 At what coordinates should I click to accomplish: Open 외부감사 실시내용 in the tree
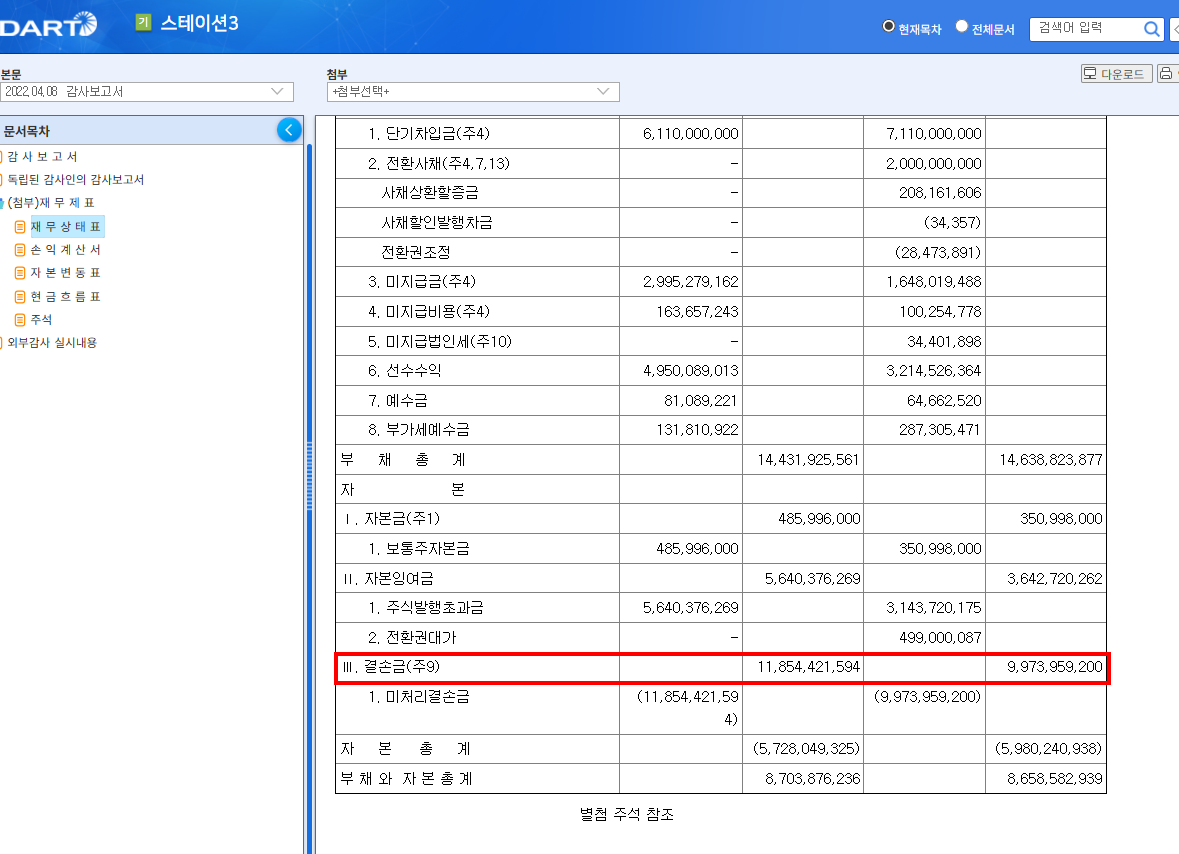tap(52, 343)
